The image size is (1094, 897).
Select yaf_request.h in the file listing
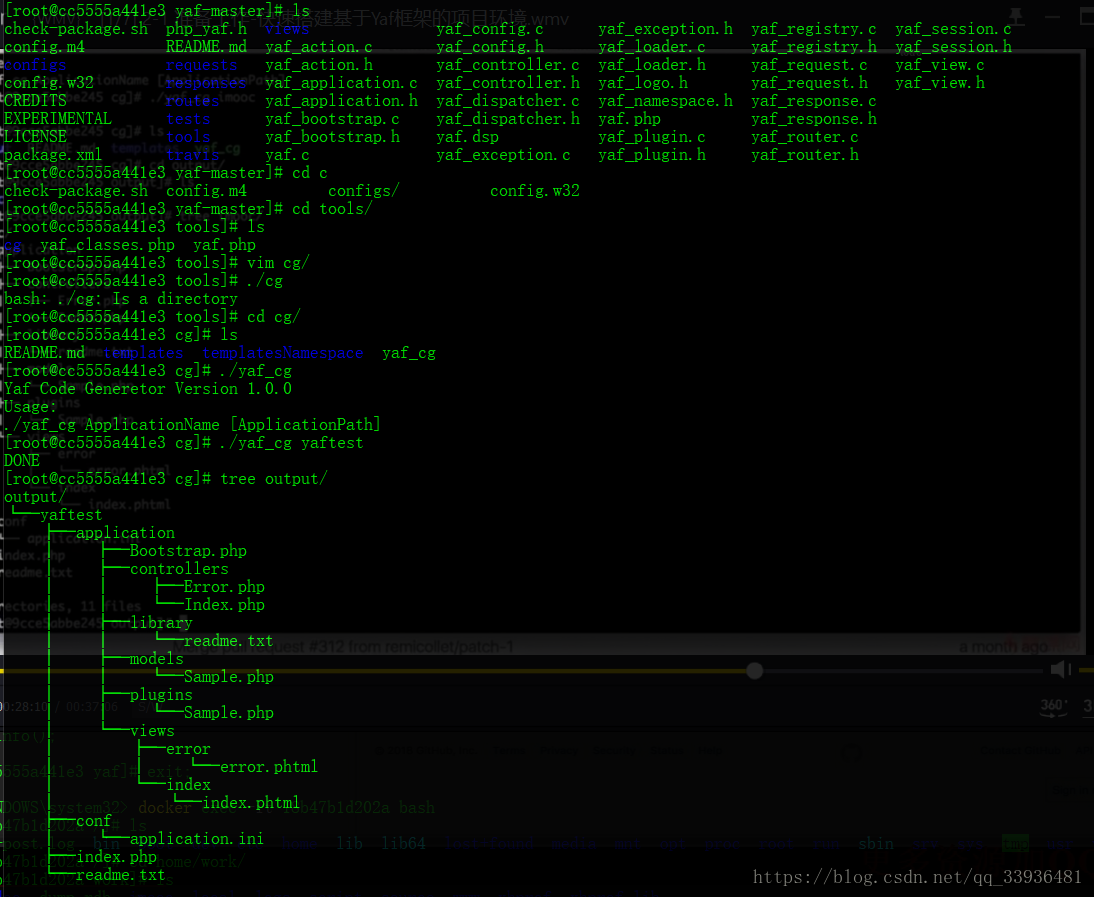[x=809, y=83]
